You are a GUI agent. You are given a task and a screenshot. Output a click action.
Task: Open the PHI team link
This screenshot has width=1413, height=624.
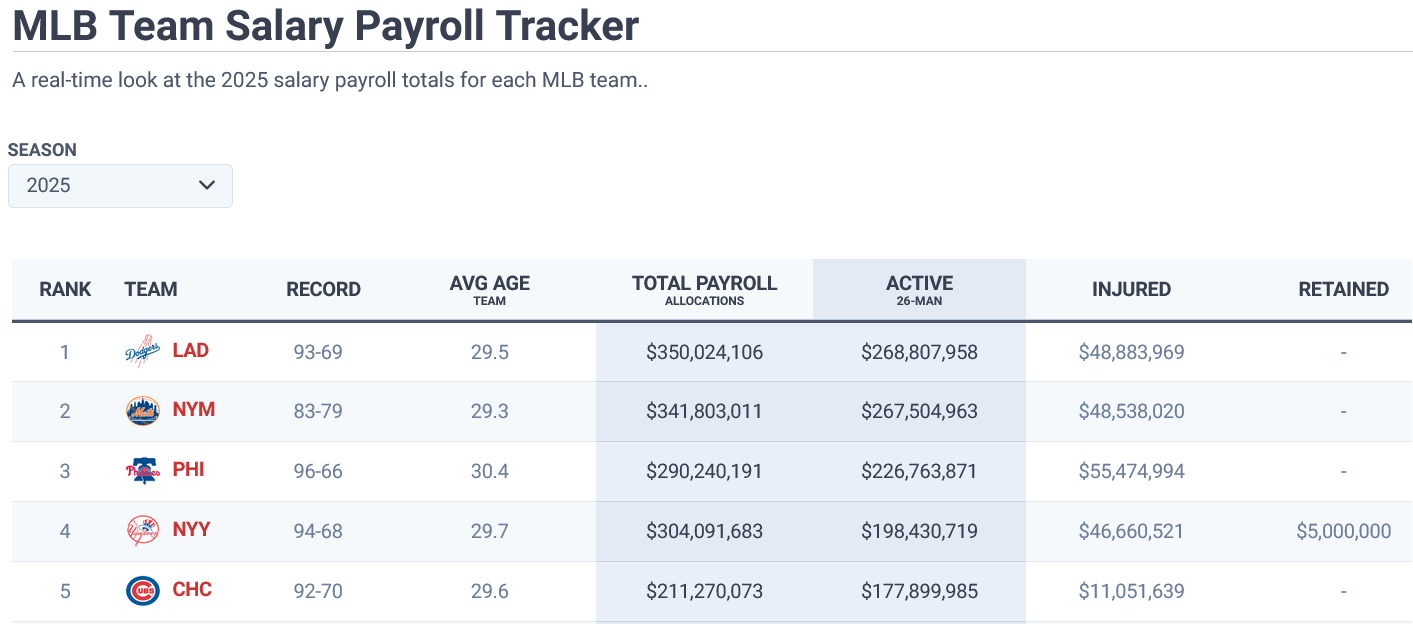pyautogui.click(x=188, y=470)
